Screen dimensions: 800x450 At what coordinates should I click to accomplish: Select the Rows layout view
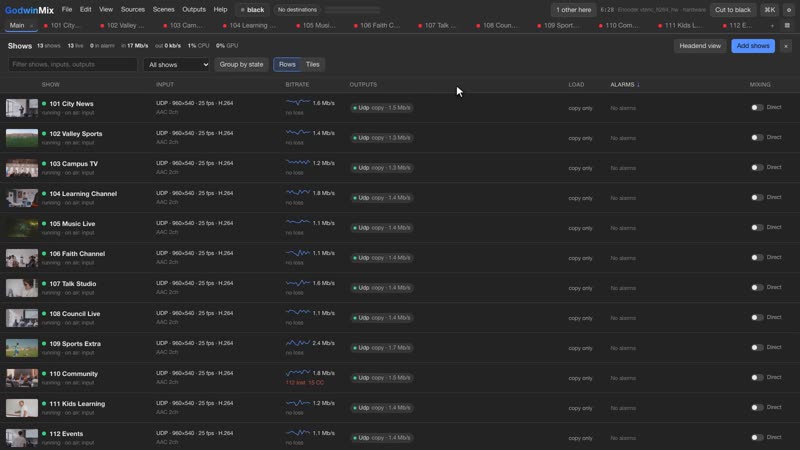coord(287,65)
